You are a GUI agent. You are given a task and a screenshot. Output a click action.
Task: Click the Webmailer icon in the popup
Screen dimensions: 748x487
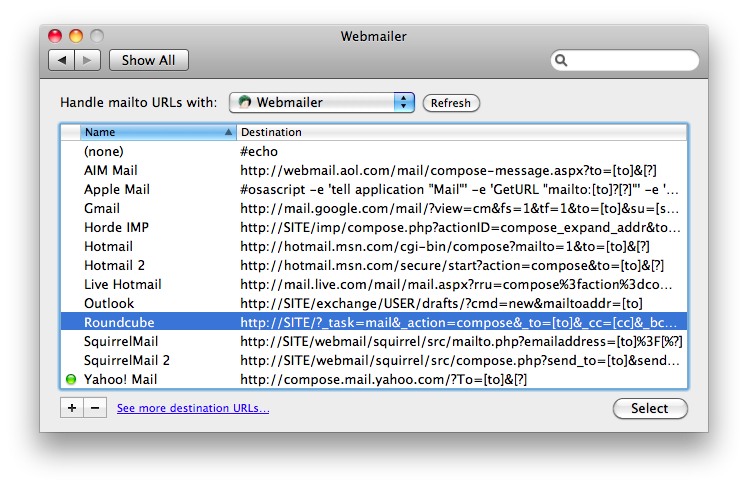click(245, 102)
